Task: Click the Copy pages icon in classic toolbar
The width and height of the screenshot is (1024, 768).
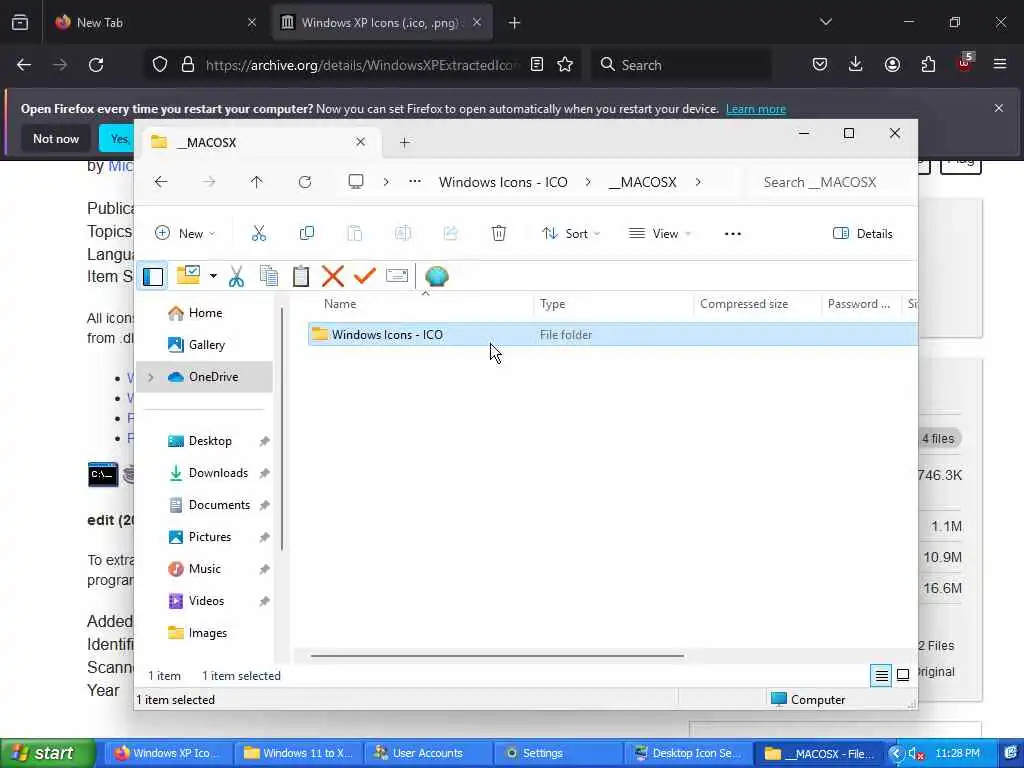Action: tap(269, 276)
